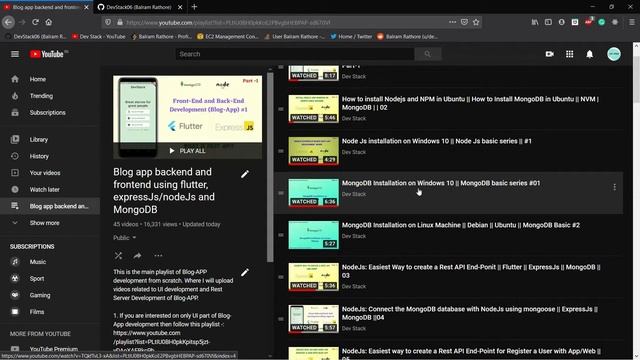Open the Dev Stack - YouTube bookmark
This screenshot has width=640, height=360.
pos(98,36)
